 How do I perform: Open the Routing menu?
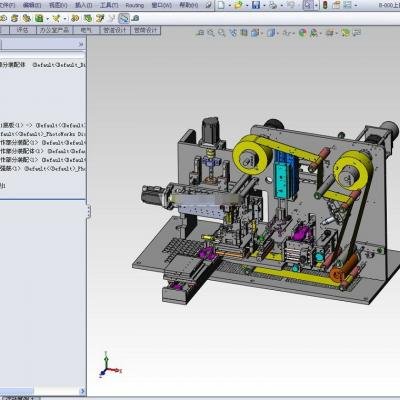pyautogui.click(x=135, y=5)
